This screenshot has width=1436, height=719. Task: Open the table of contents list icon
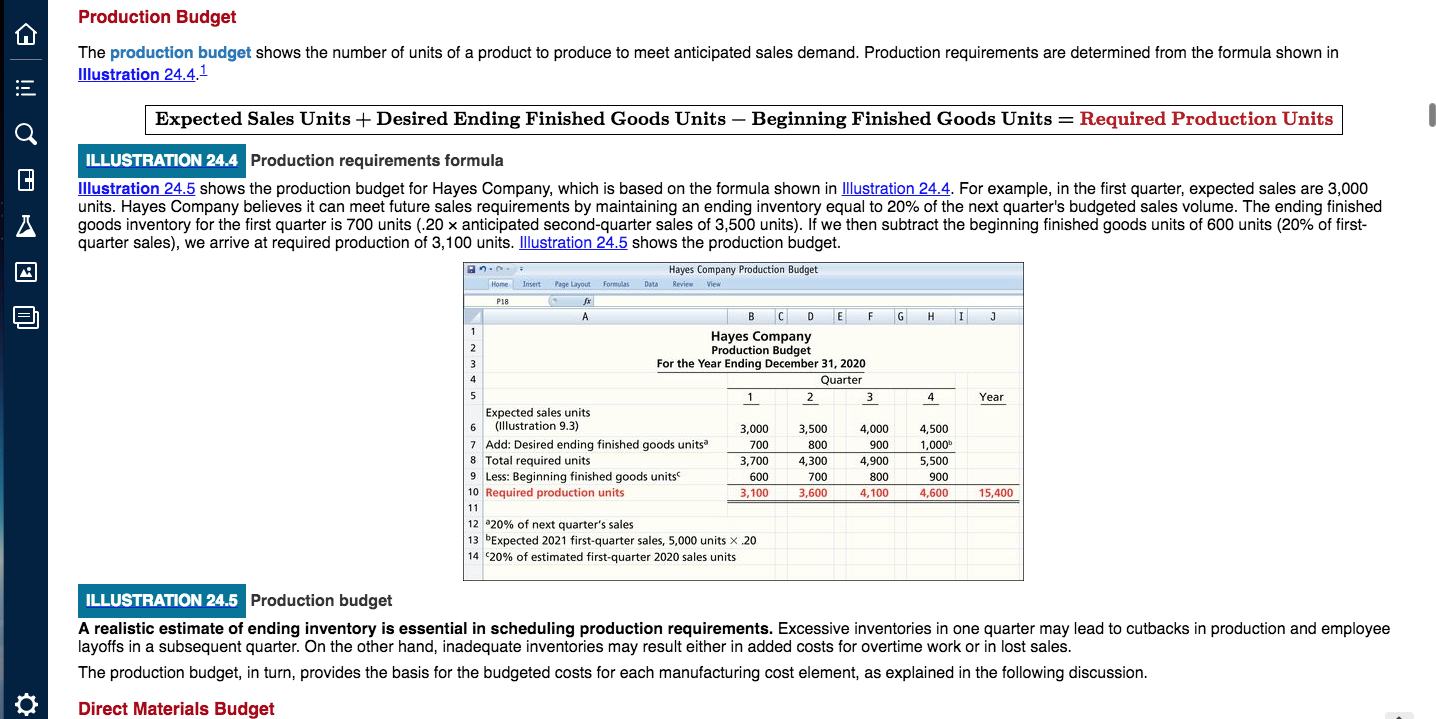26,84
